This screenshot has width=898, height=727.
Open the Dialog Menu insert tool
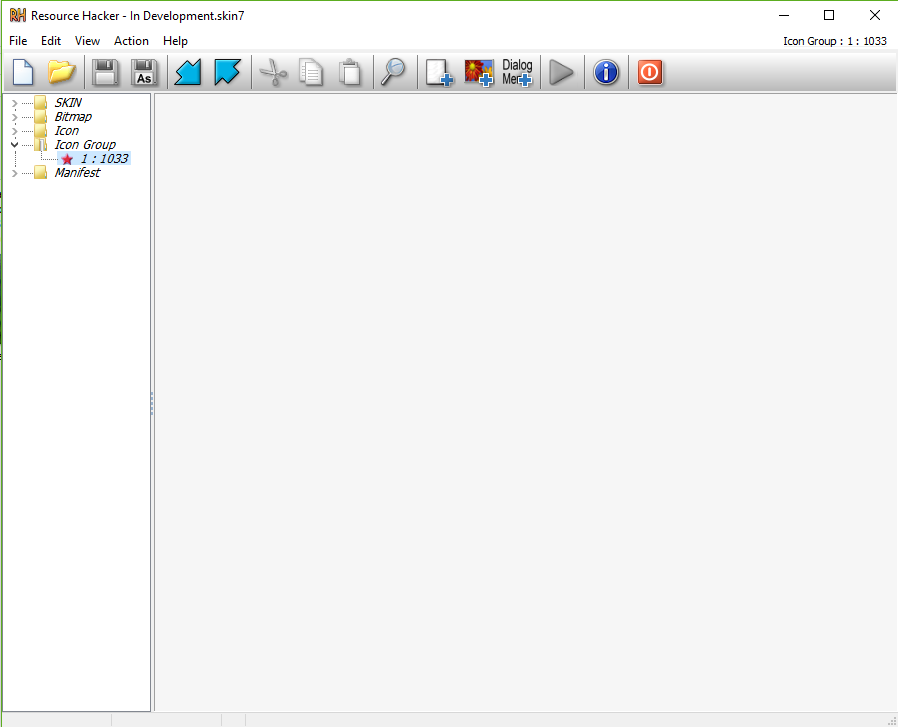click(x=517, y=73)
